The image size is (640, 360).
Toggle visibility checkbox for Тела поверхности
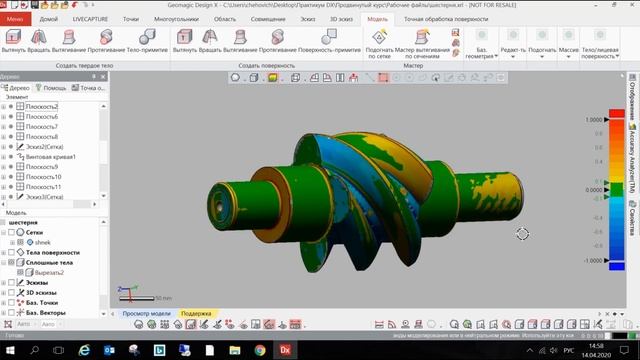click(x=11, y=252)
